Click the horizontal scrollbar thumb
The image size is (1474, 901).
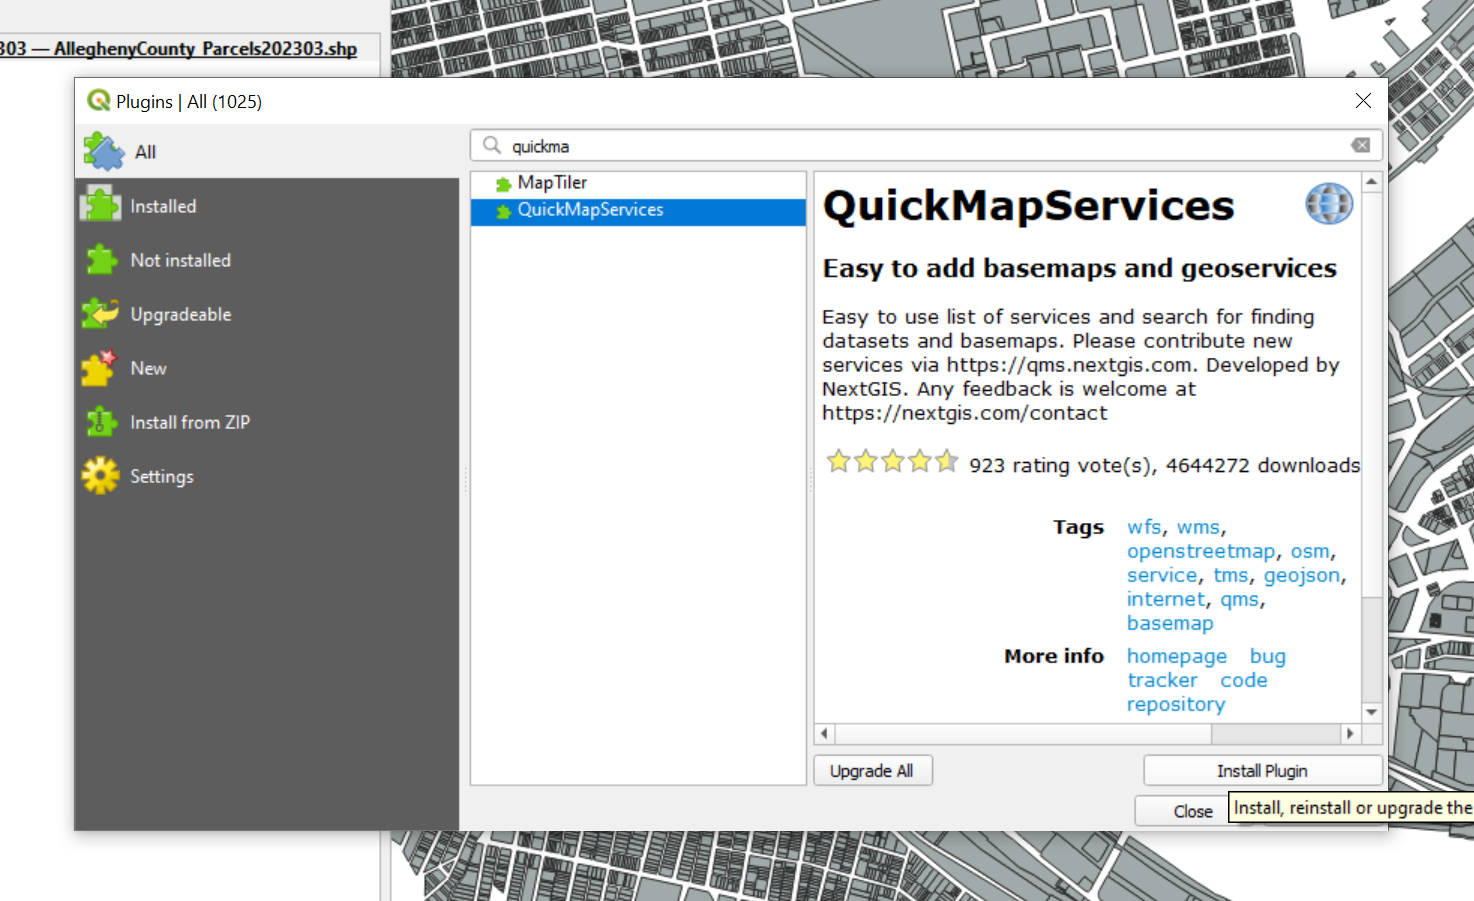(1024, 733)
